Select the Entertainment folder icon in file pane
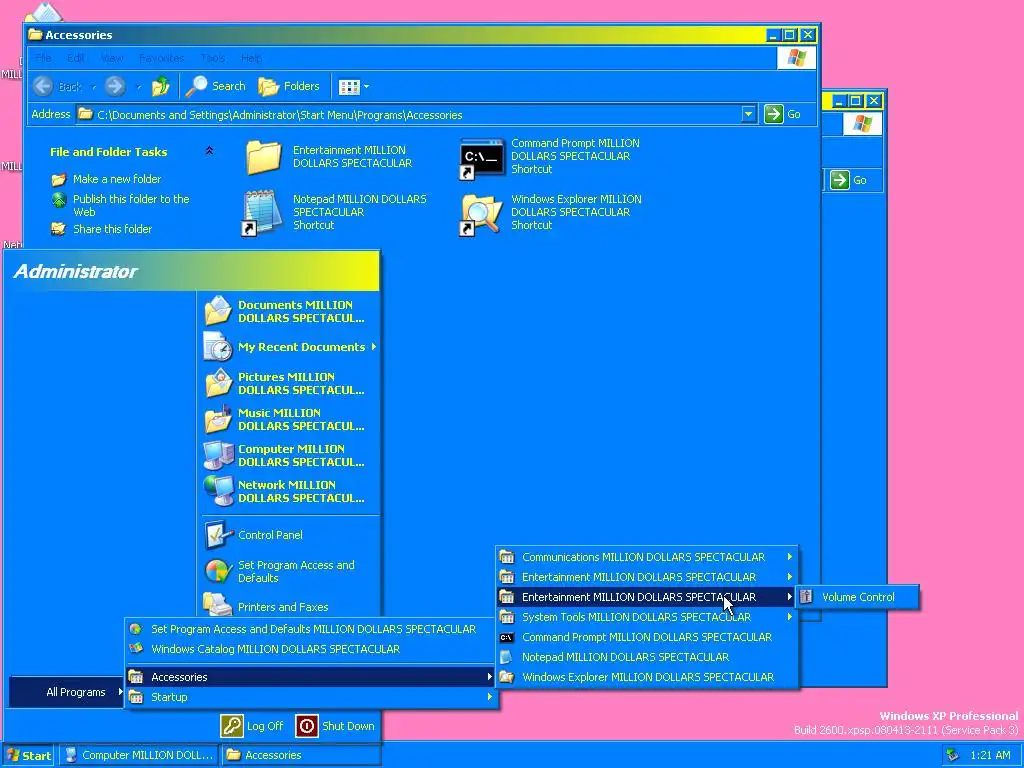Image resolution: width=1024 pixels, height=768 pixels. [x=264, y=157]
